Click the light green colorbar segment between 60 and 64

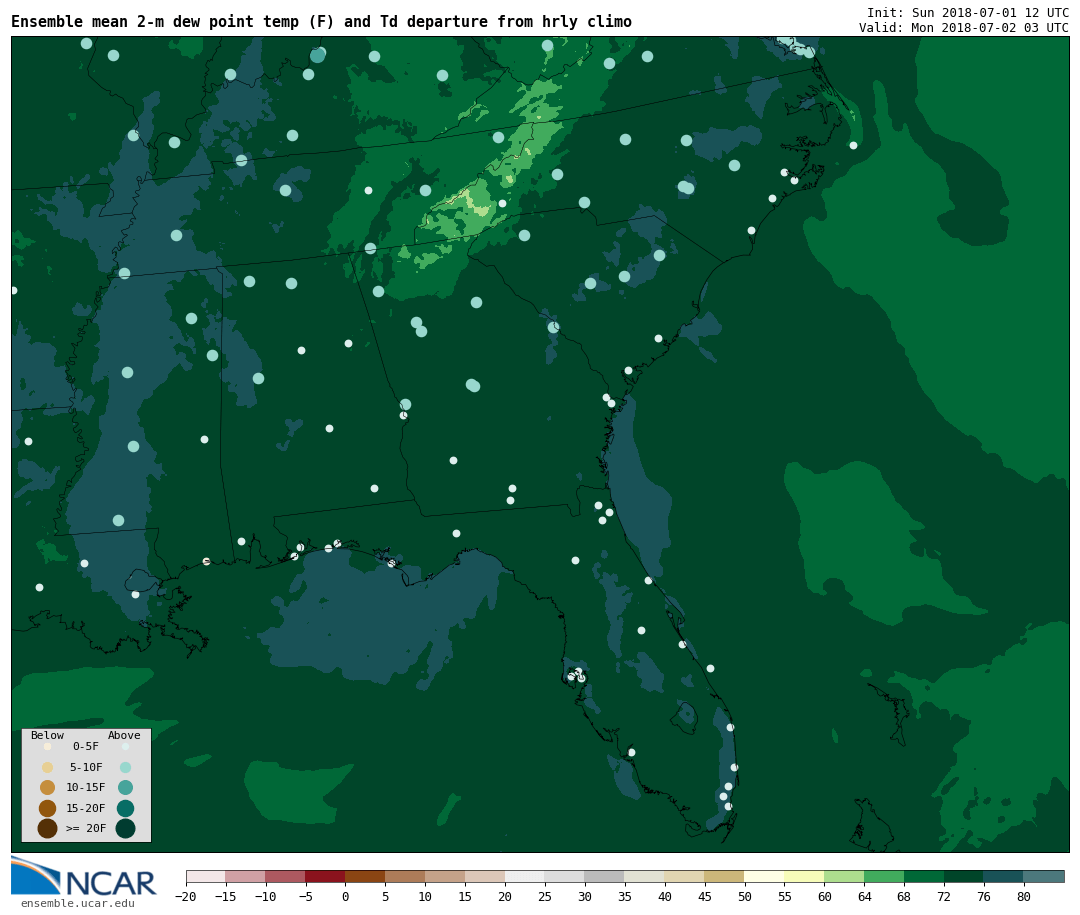pos(844,876)
